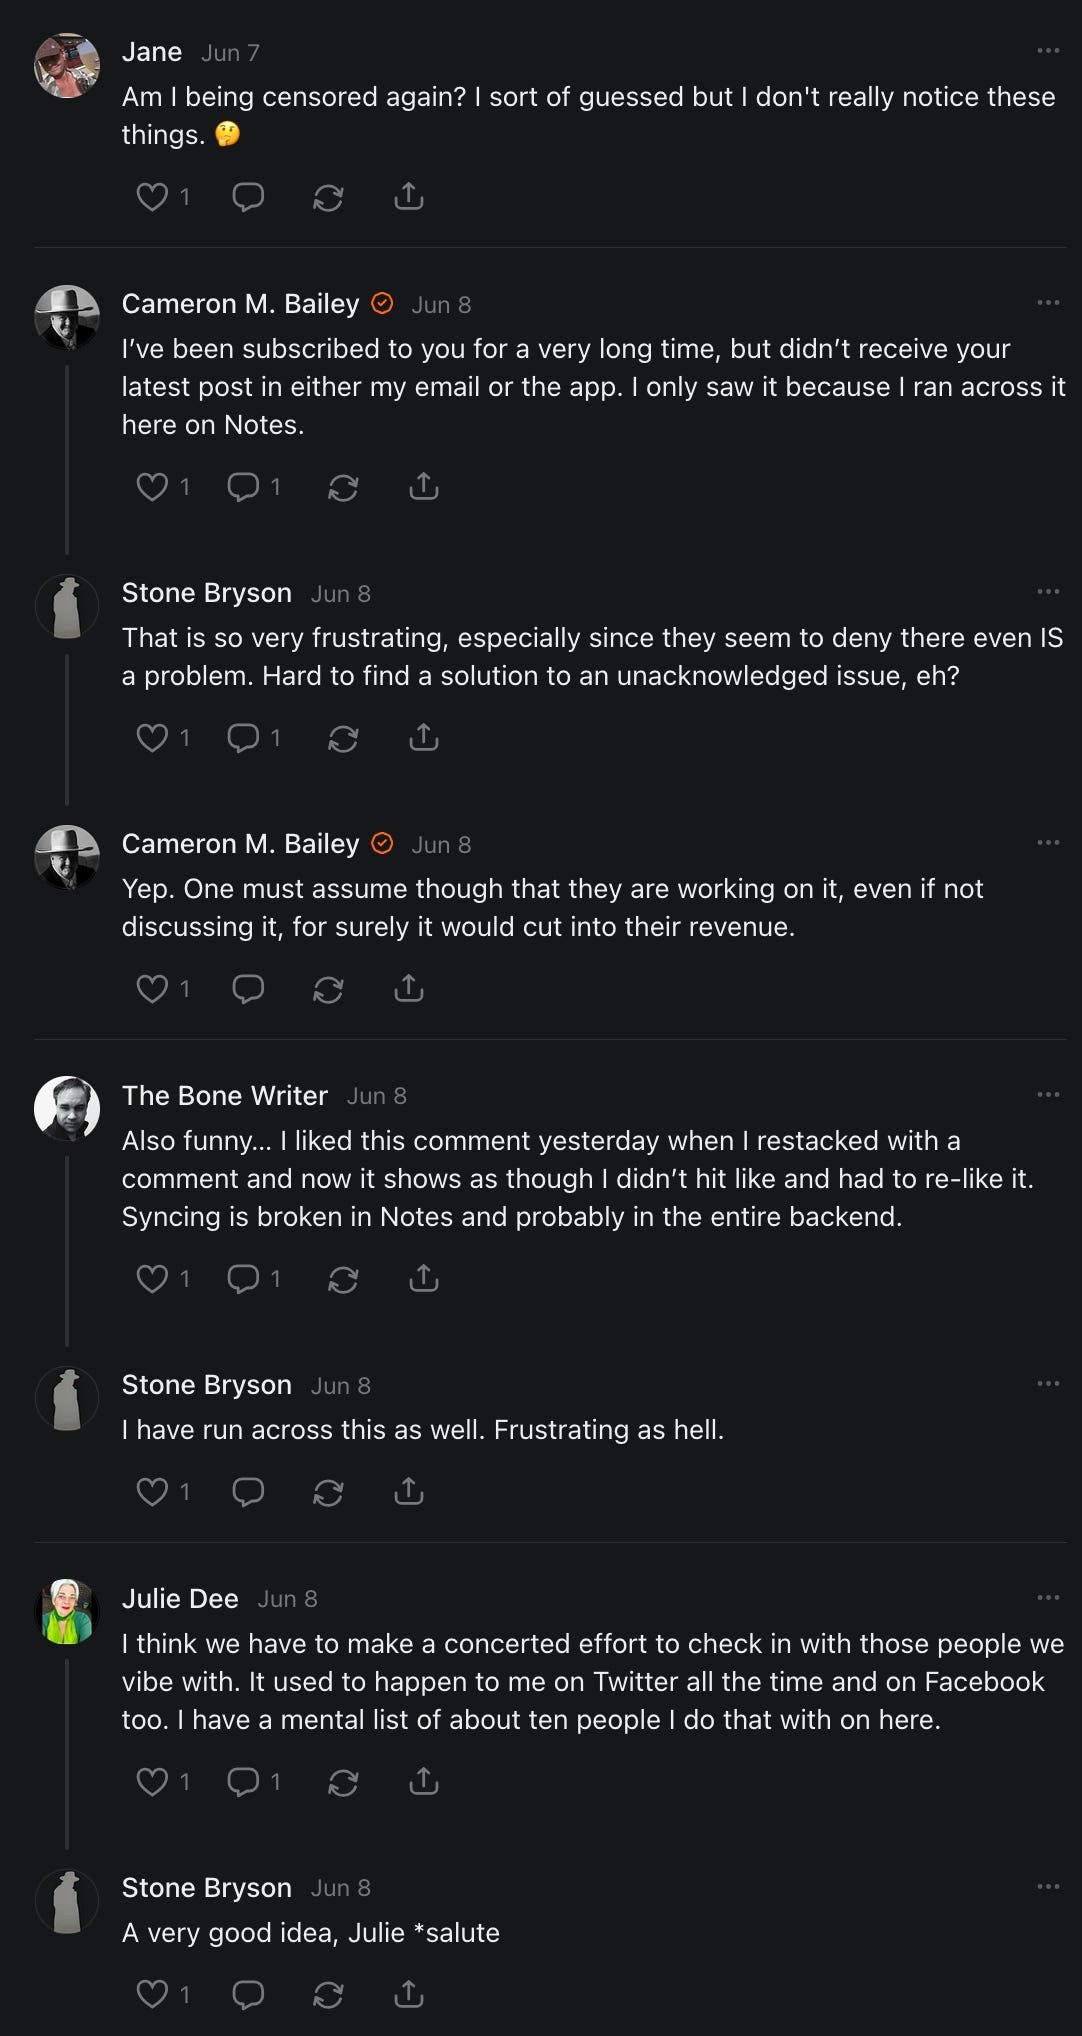The image size is (1082, 2036).
Task: Open more options for Julie Dee's comment
Action: pyautogui.click(x=1048, y=1598)
